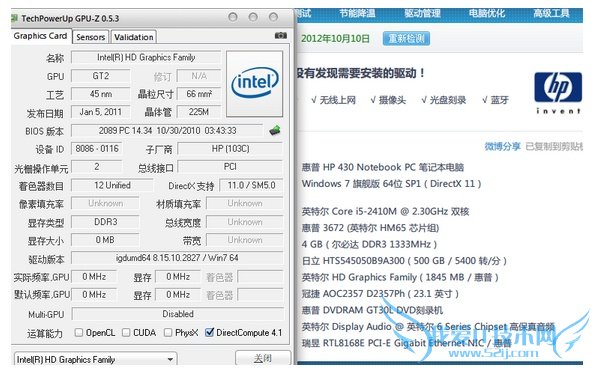Click the 摄像头 driver item
The width and height of the screenshot is (596, 368).
click(388, 100)
